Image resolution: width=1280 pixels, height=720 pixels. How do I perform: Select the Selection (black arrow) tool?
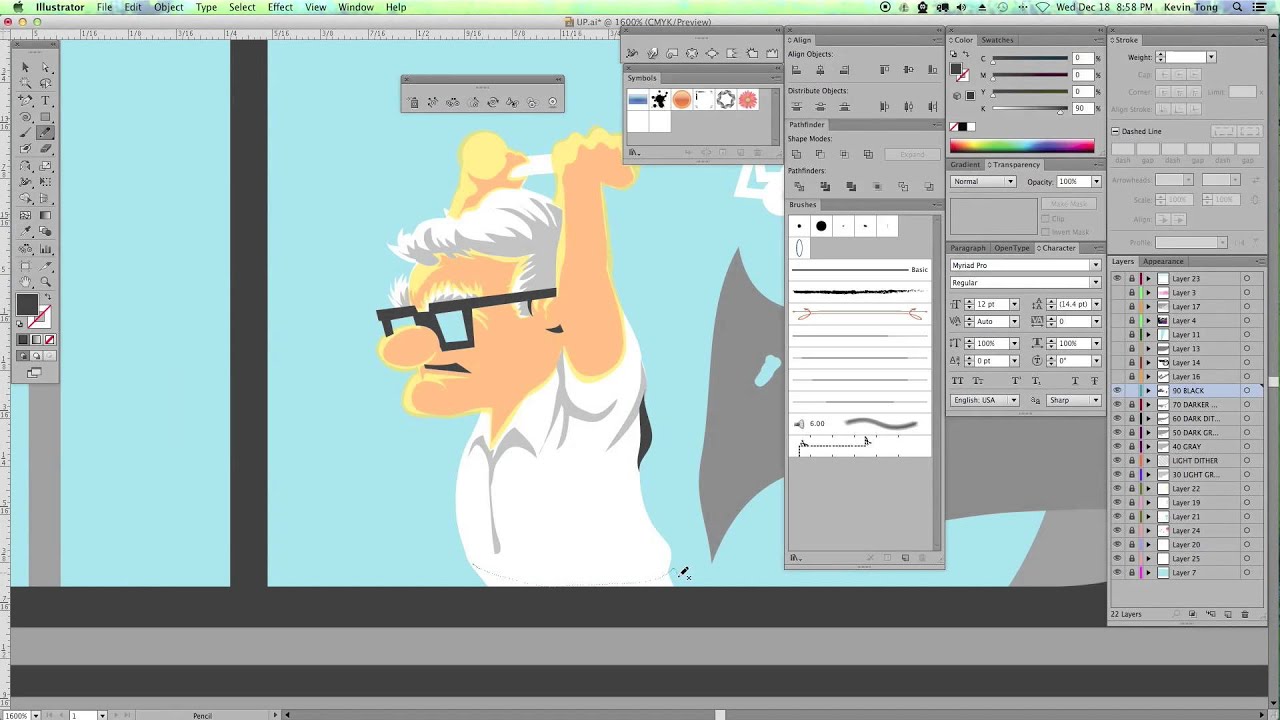[x=26, y=68]
